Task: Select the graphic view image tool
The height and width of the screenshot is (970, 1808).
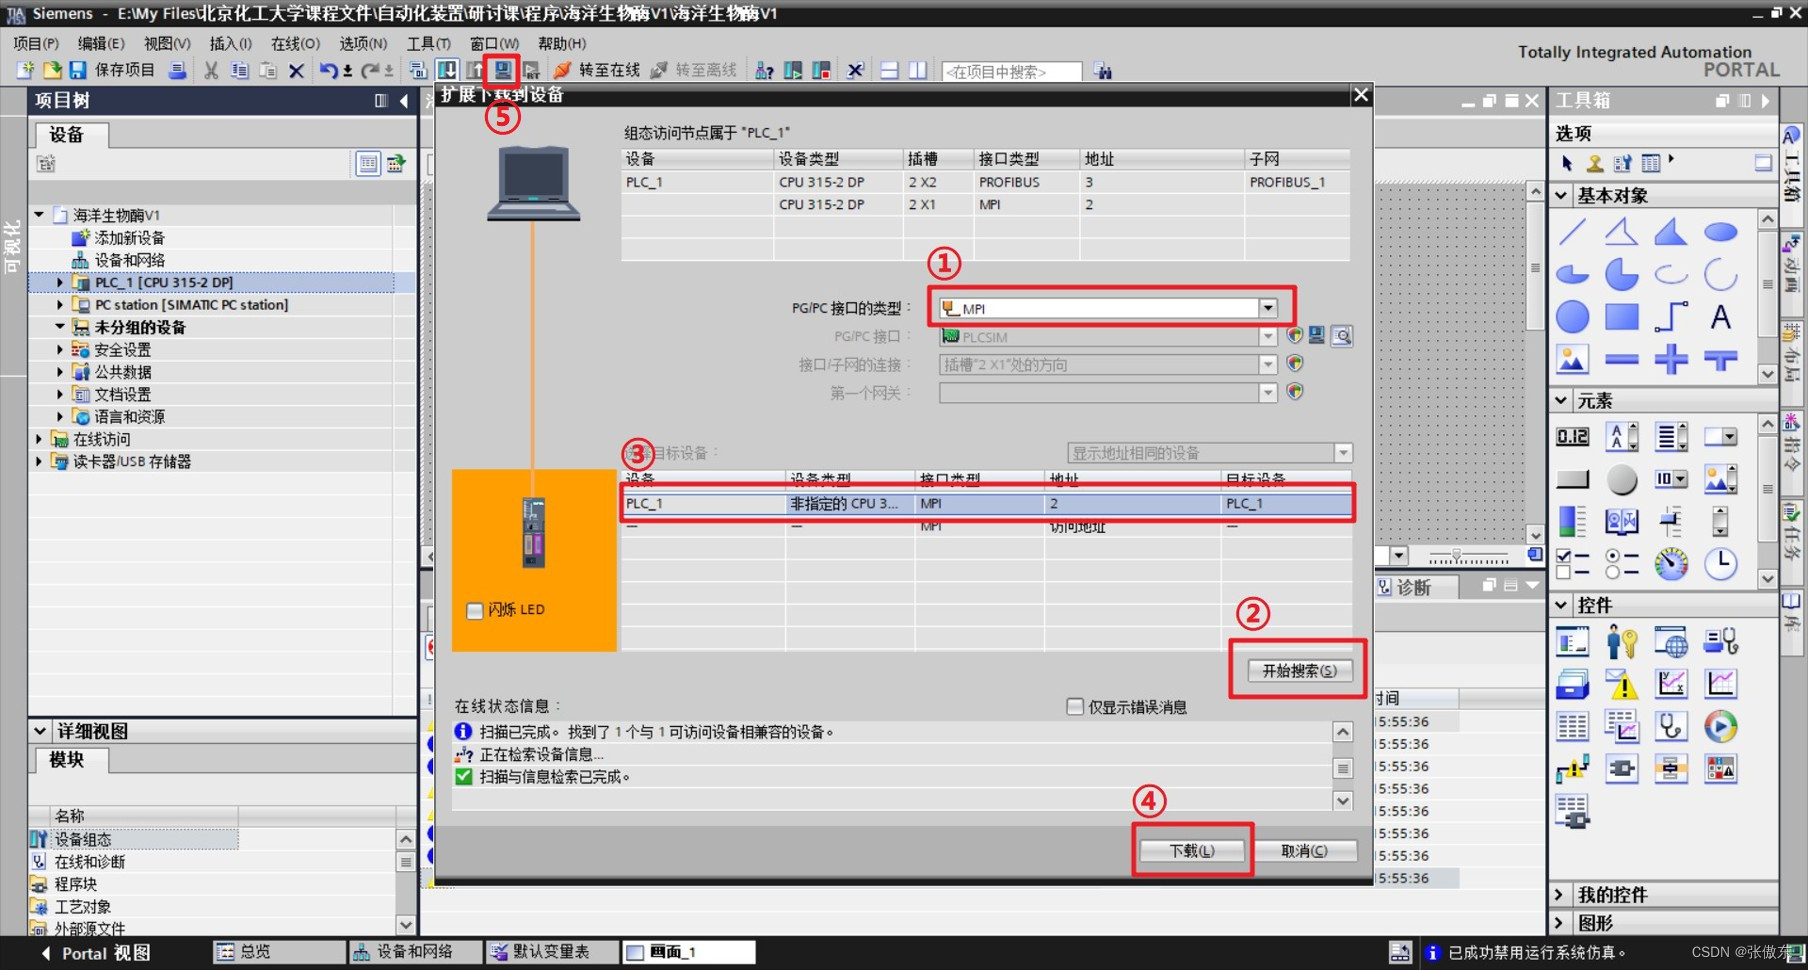Action: pyautogui.click(x=1572, y=359)
